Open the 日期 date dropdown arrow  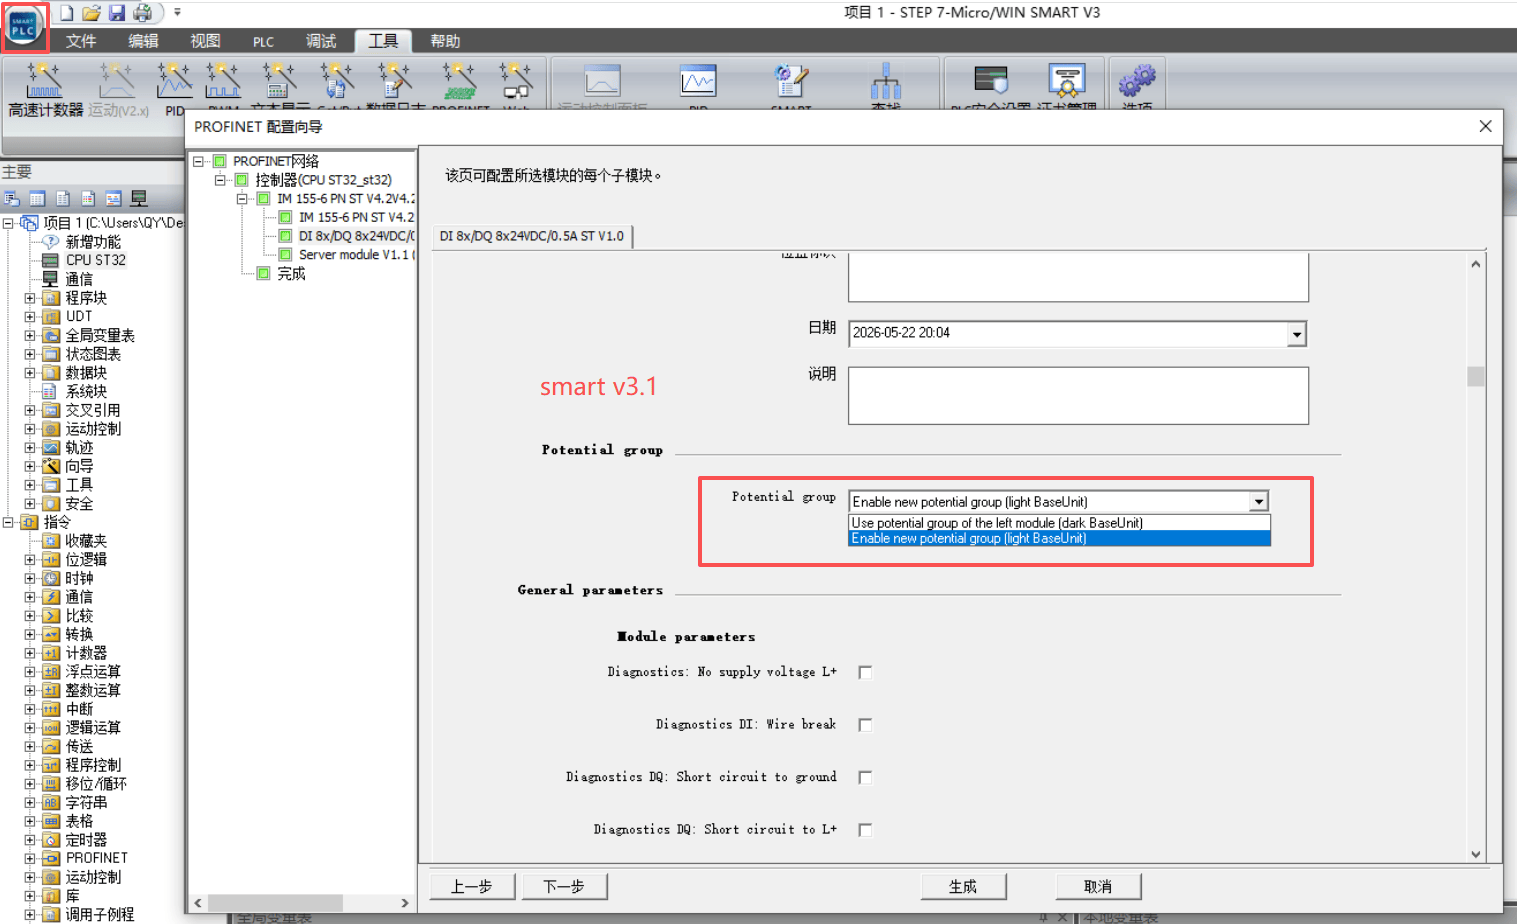click(1296, 334)
